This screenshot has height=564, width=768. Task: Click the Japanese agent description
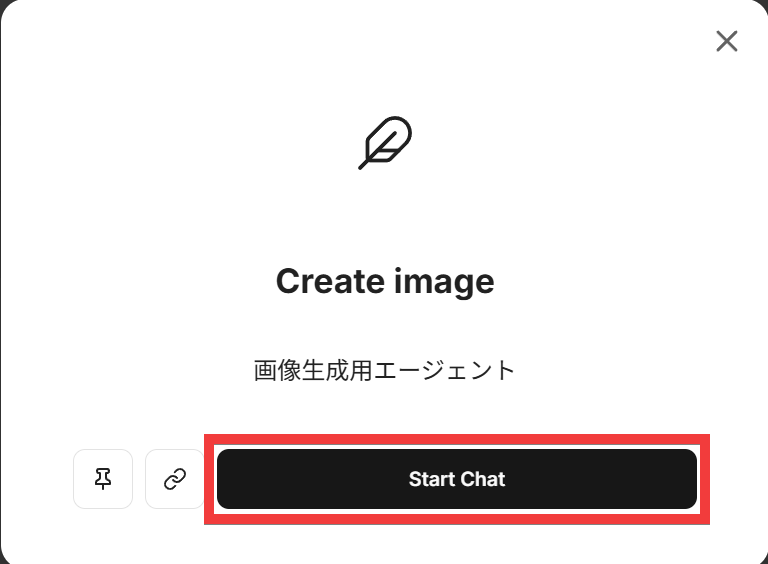(385, 370)
